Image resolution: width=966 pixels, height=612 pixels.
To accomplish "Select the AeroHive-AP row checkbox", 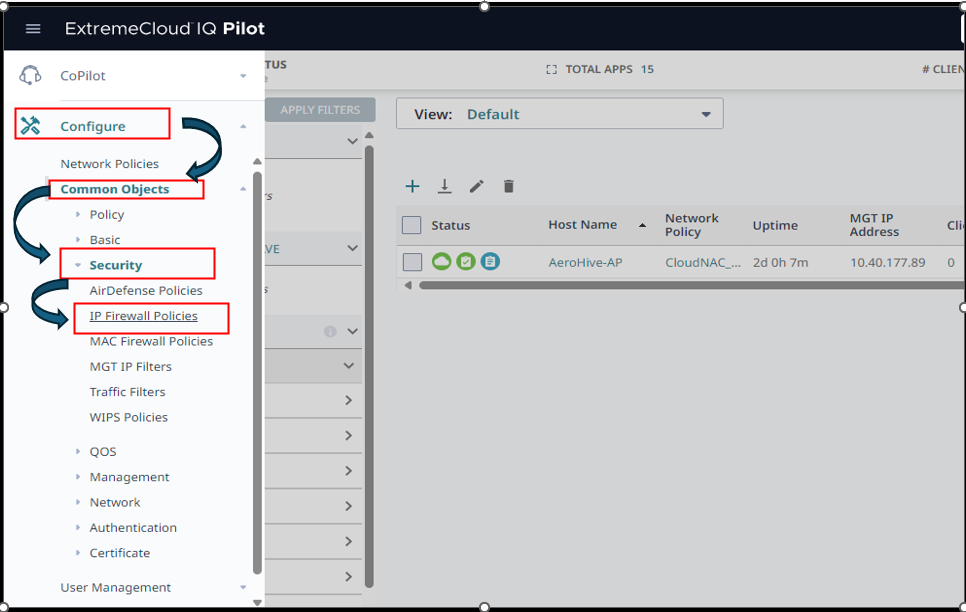I will click(412, 262).
